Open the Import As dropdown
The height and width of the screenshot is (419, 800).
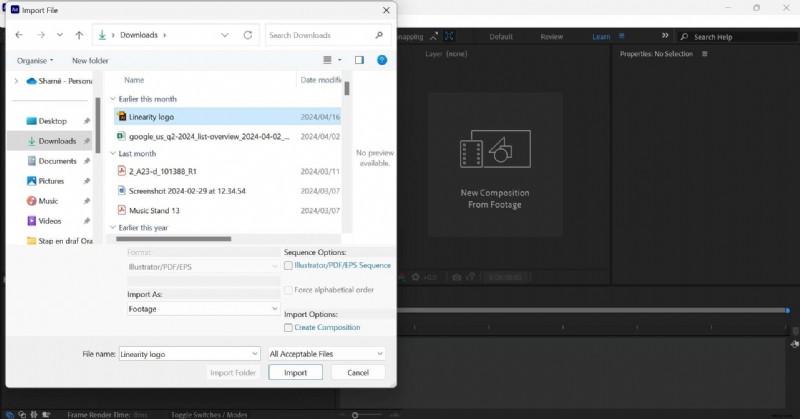(203, 309)
